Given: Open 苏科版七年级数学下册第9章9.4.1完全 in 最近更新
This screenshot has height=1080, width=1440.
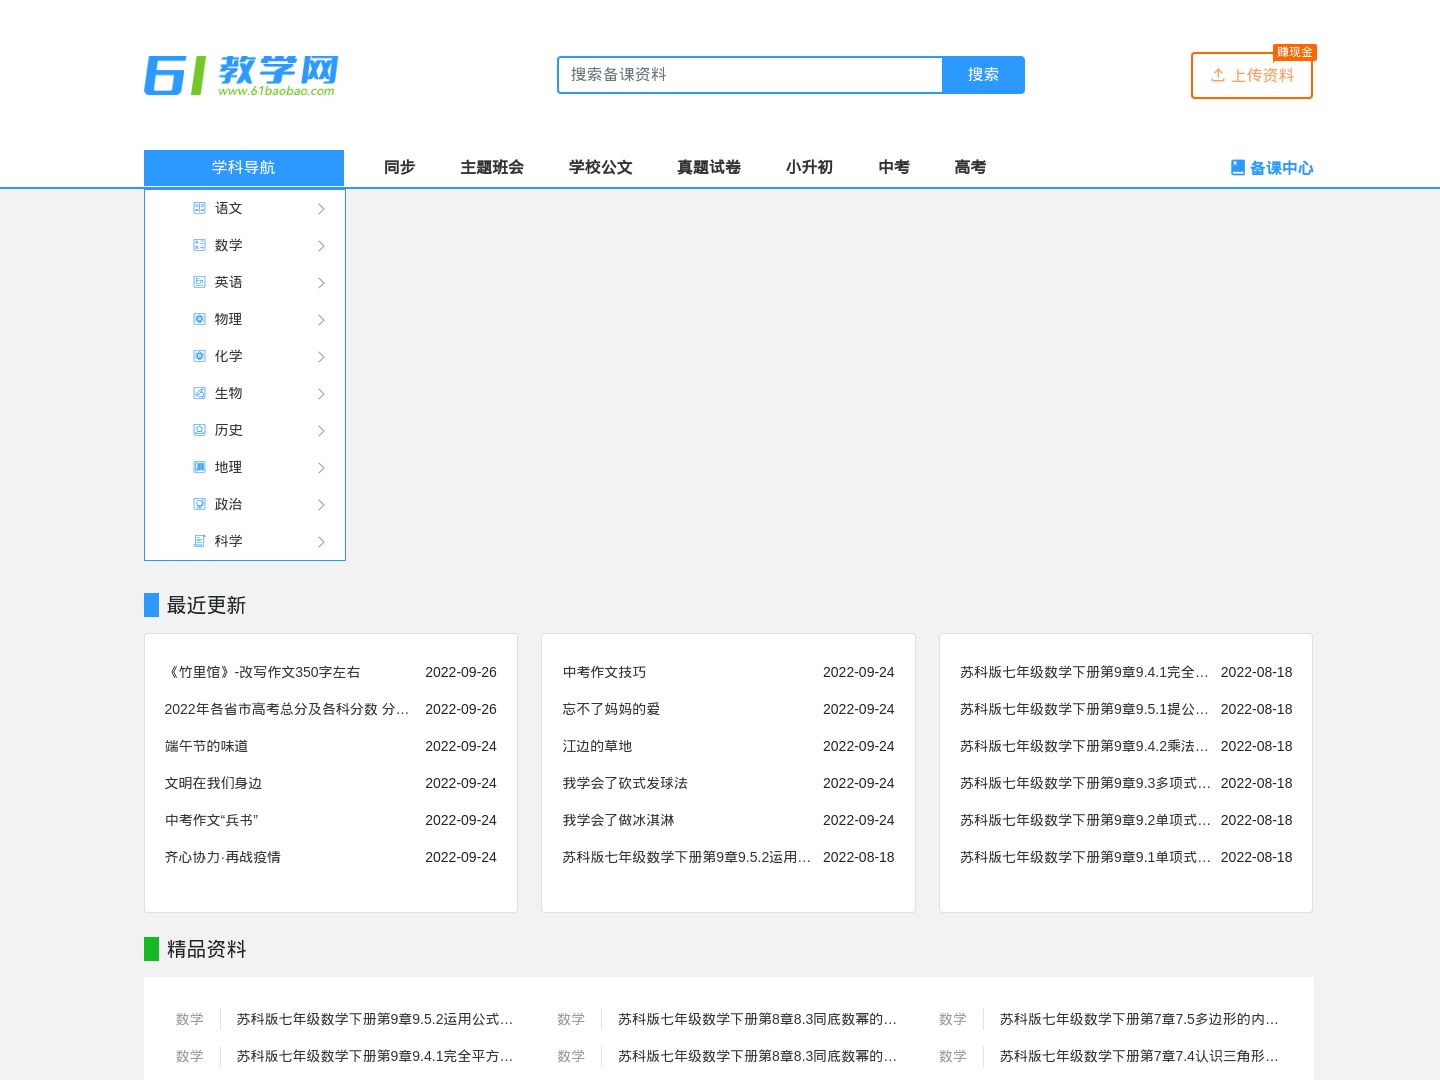Looking at the screenshot, I should [1084, 672].
